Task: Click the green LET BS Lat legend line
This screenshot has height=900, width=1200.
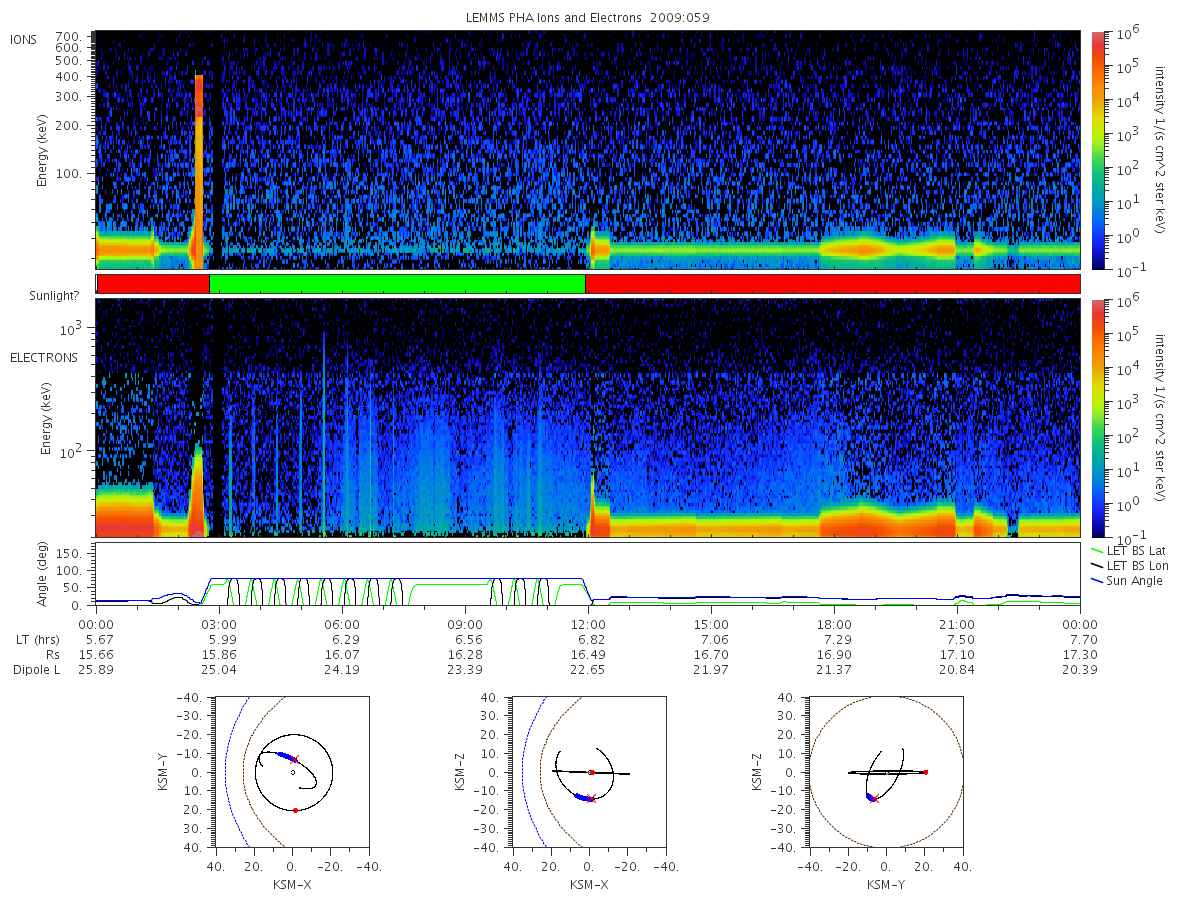Action: [1097, 551]
